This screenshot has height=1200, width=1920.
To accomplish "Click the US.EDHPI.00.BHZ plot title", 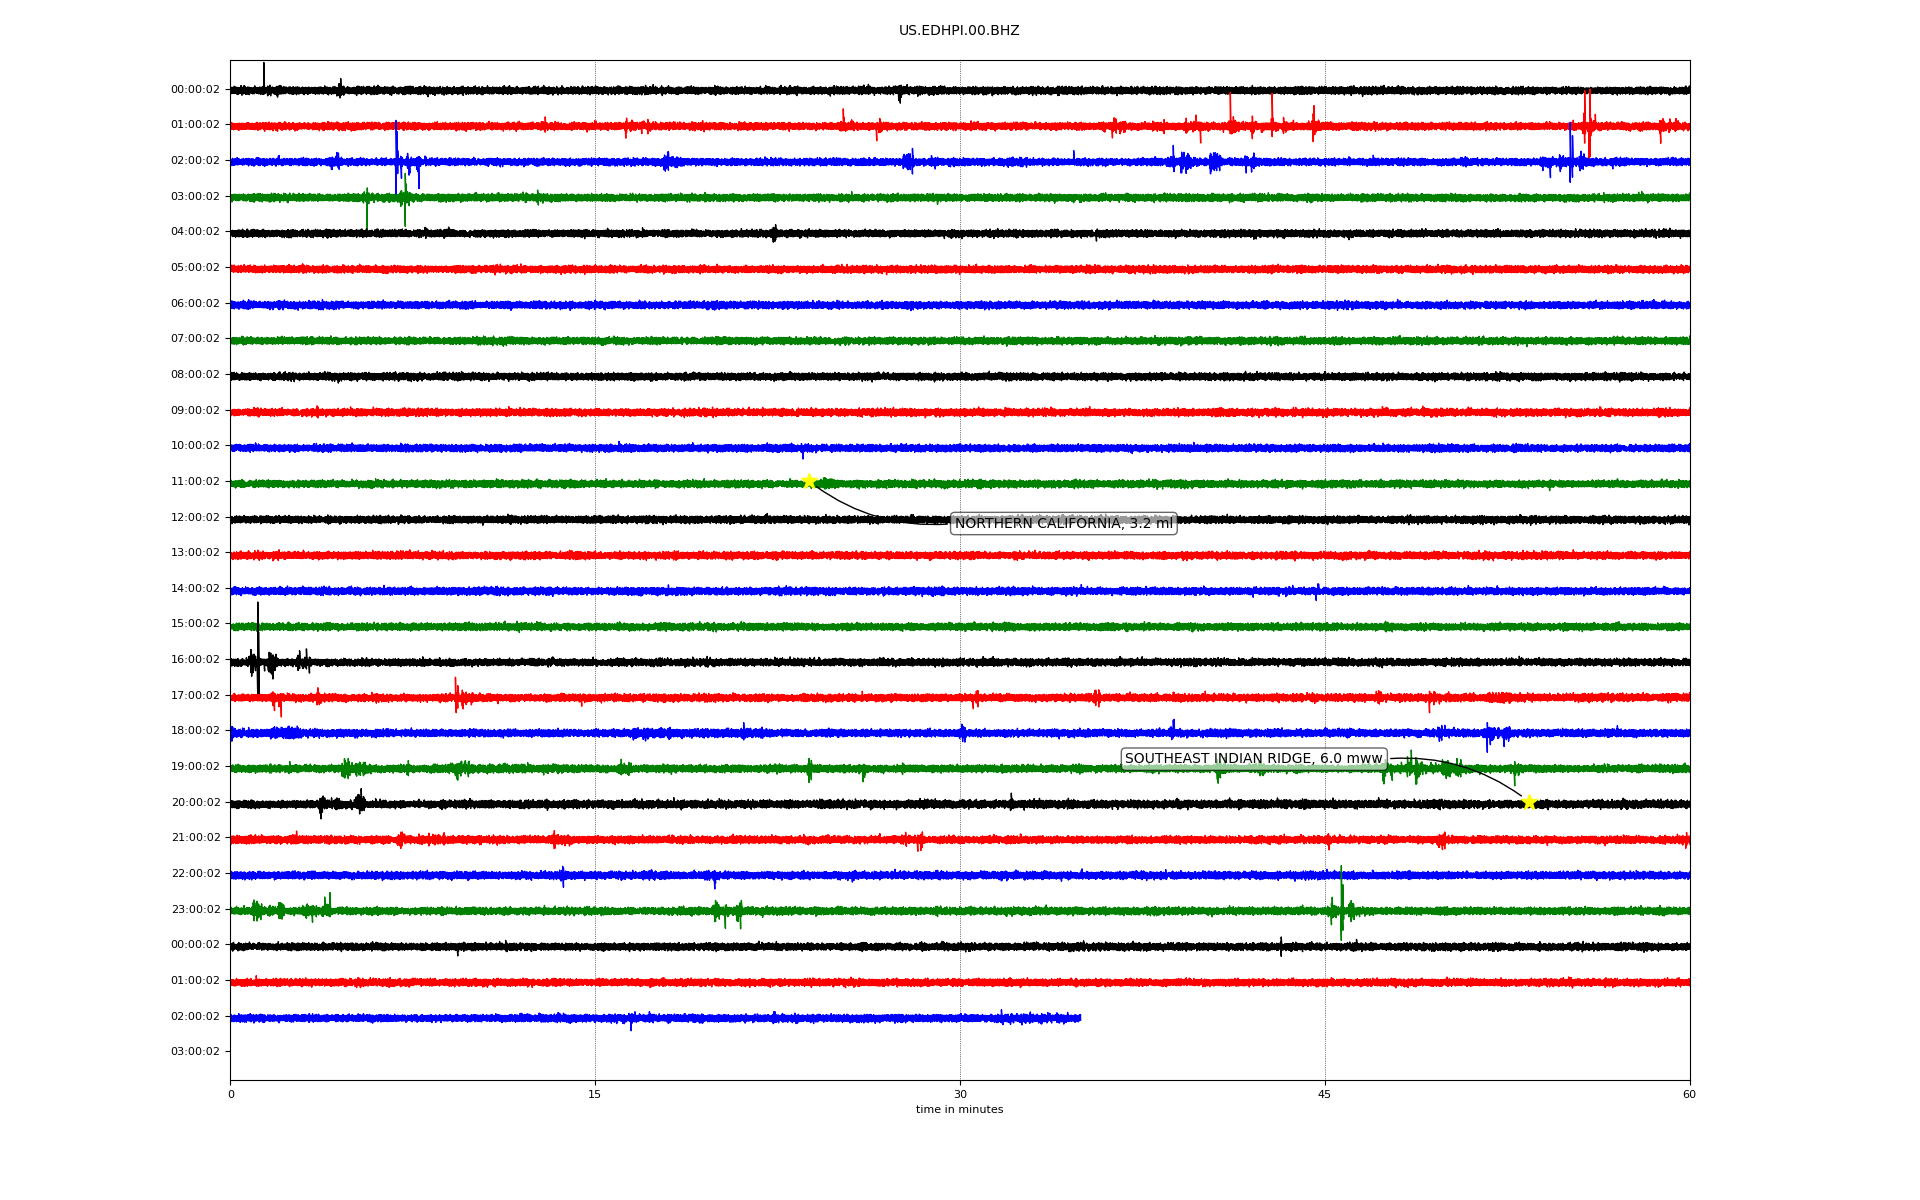I will 959,31.
